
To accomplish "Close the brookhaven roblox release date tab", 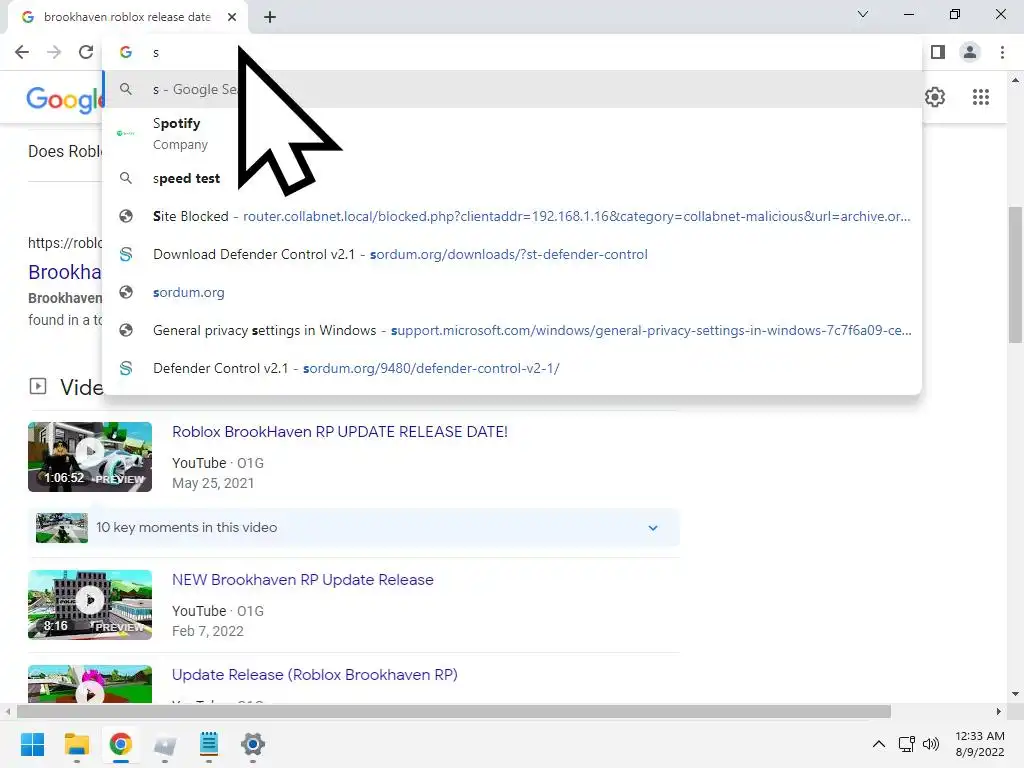I will click(x=232, y=18).
